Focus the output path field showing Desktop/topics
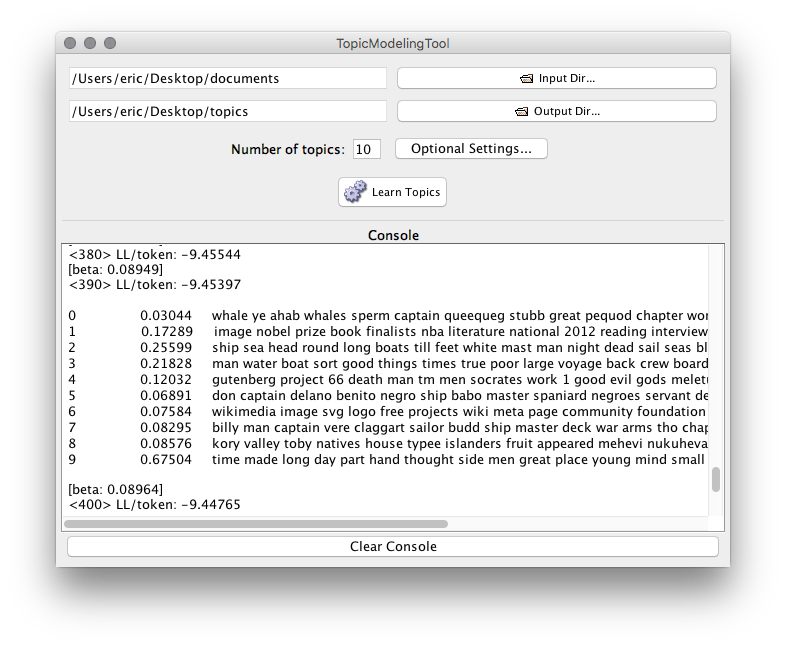Image resolution: width=786 pixels, height=647 pixels. coord(227,111)
